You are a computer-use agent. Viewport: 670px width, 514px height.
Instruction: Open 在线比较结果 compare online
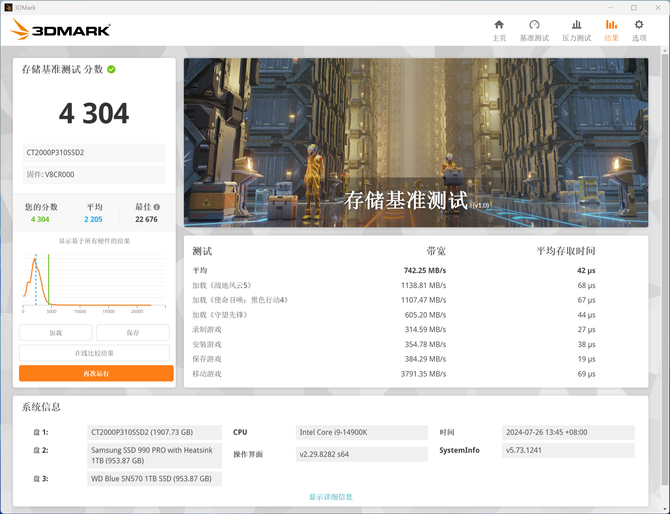coord(94,353)
